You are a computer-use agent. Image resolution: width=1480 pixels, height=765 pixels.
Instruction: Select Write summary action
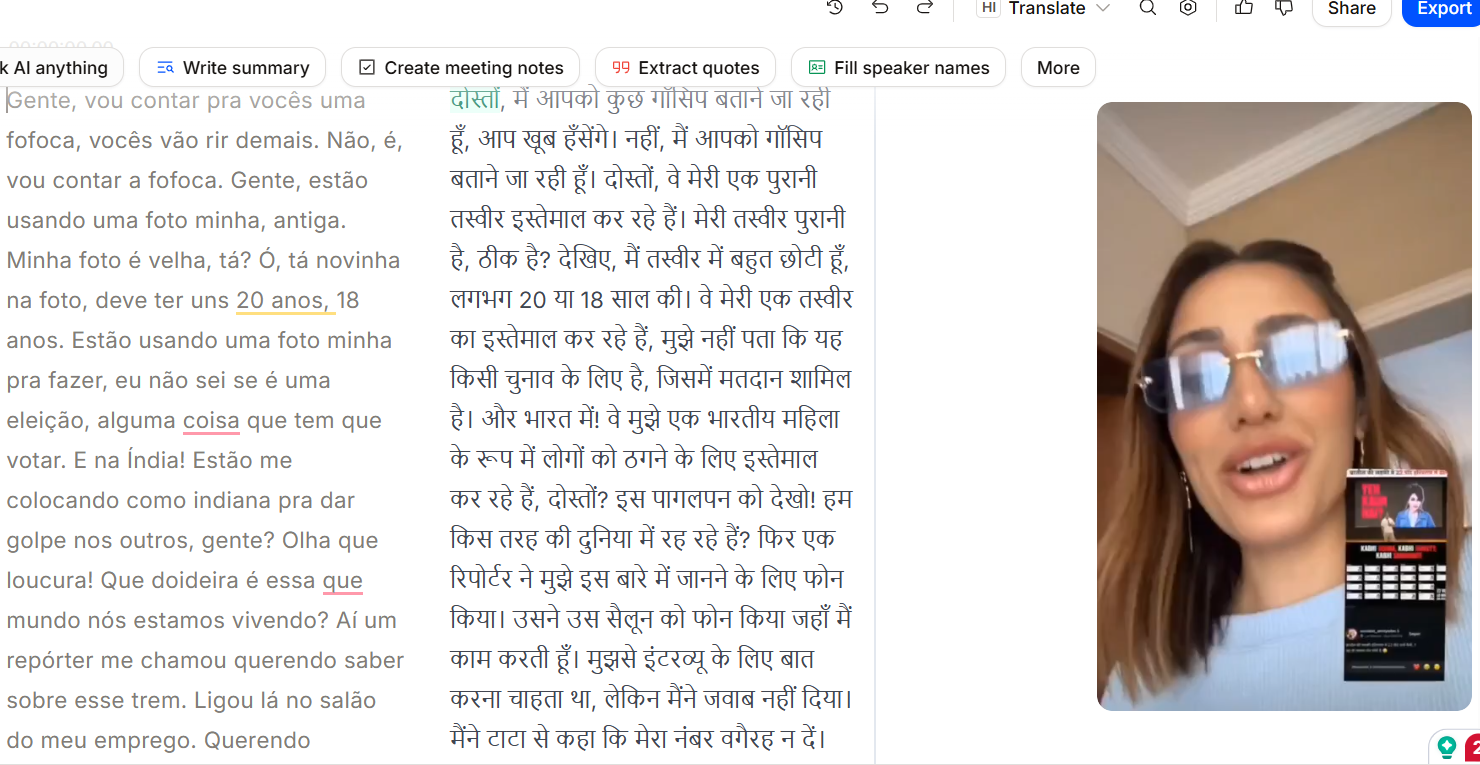232,68
